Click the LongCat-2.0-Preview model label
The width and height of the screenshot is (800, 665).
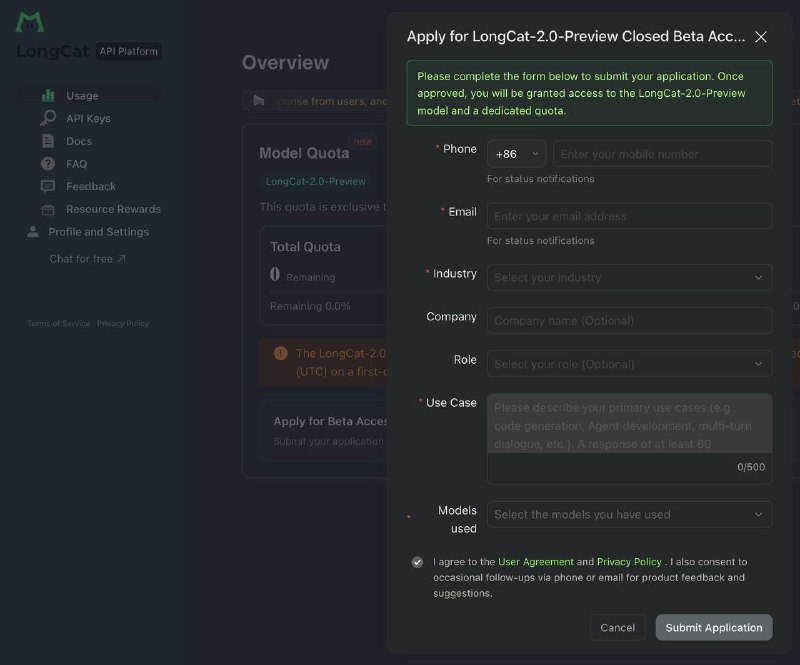coord(315,181)
